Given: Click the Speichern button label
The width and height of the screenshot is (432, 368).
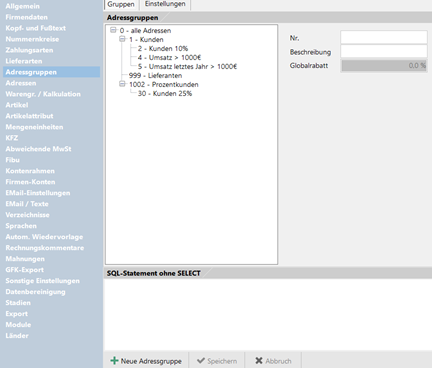Looking at the screenshot, I should [x=222, y=361].
